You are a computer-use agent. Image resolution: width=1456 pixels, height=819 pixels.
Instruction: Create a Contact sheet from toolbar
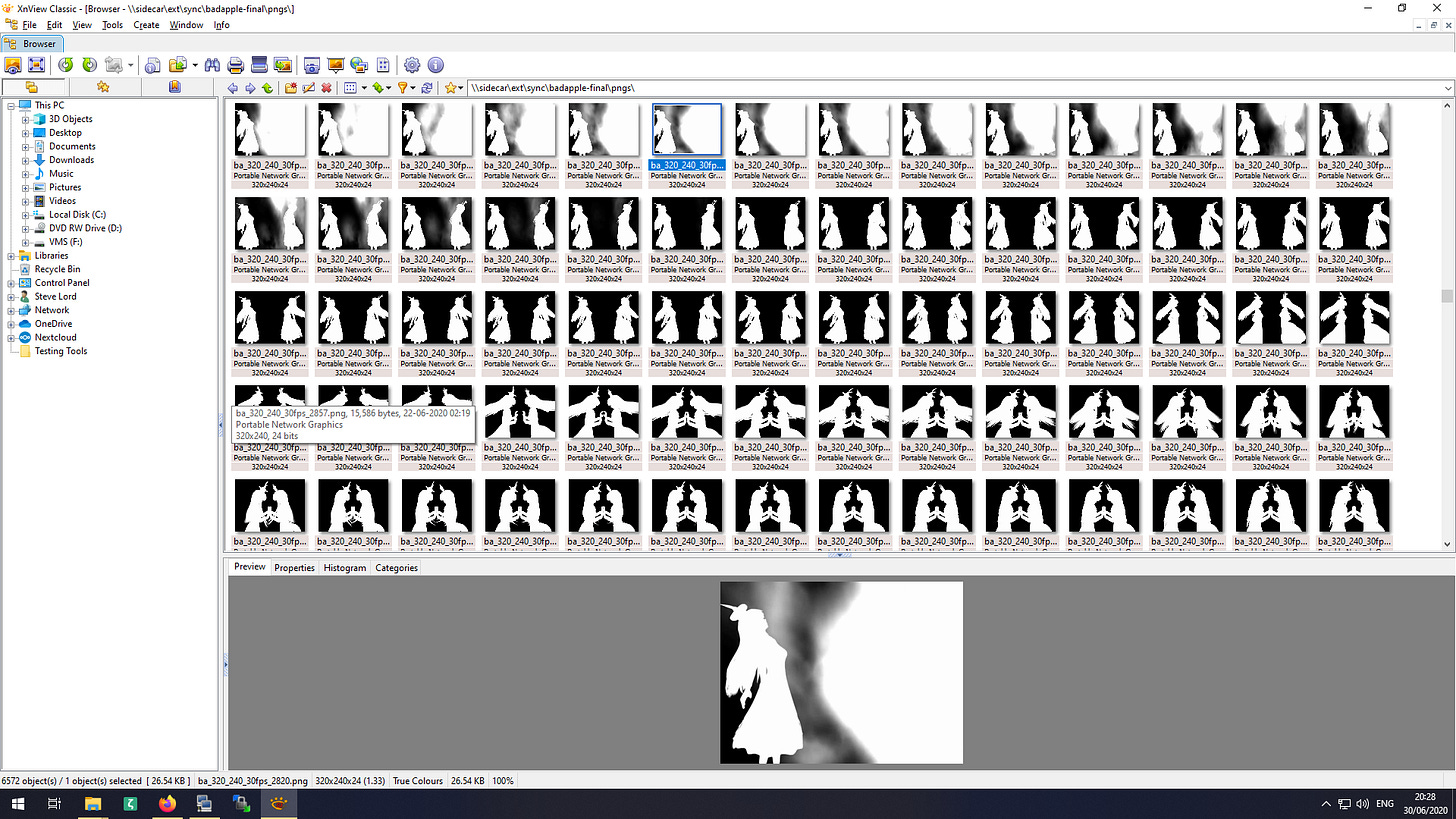coord(383,65)
